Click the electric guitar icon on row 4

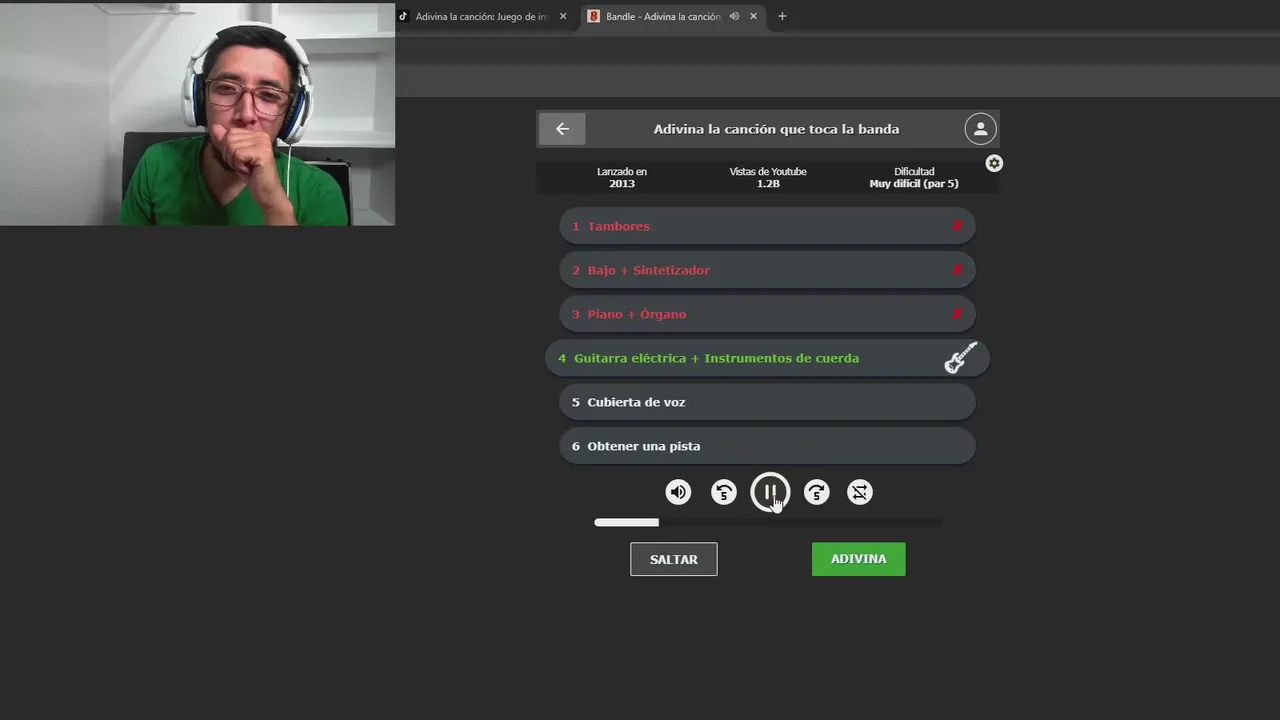[x=961, y=358]
